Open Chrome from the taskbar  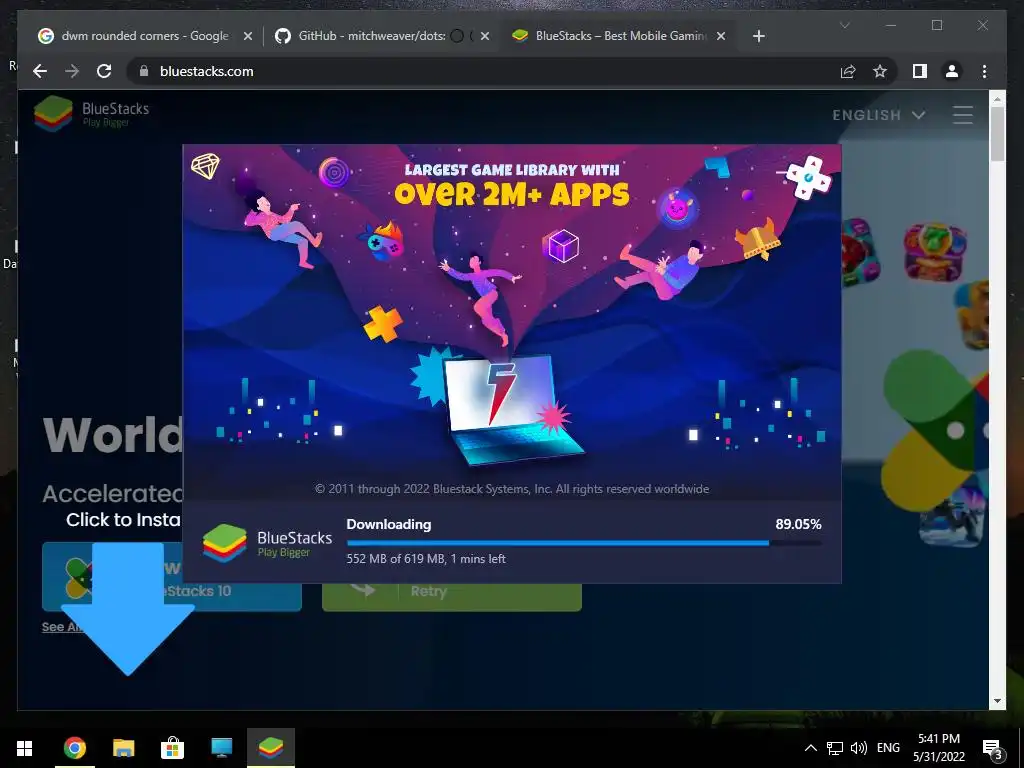(x=74, y=748)
